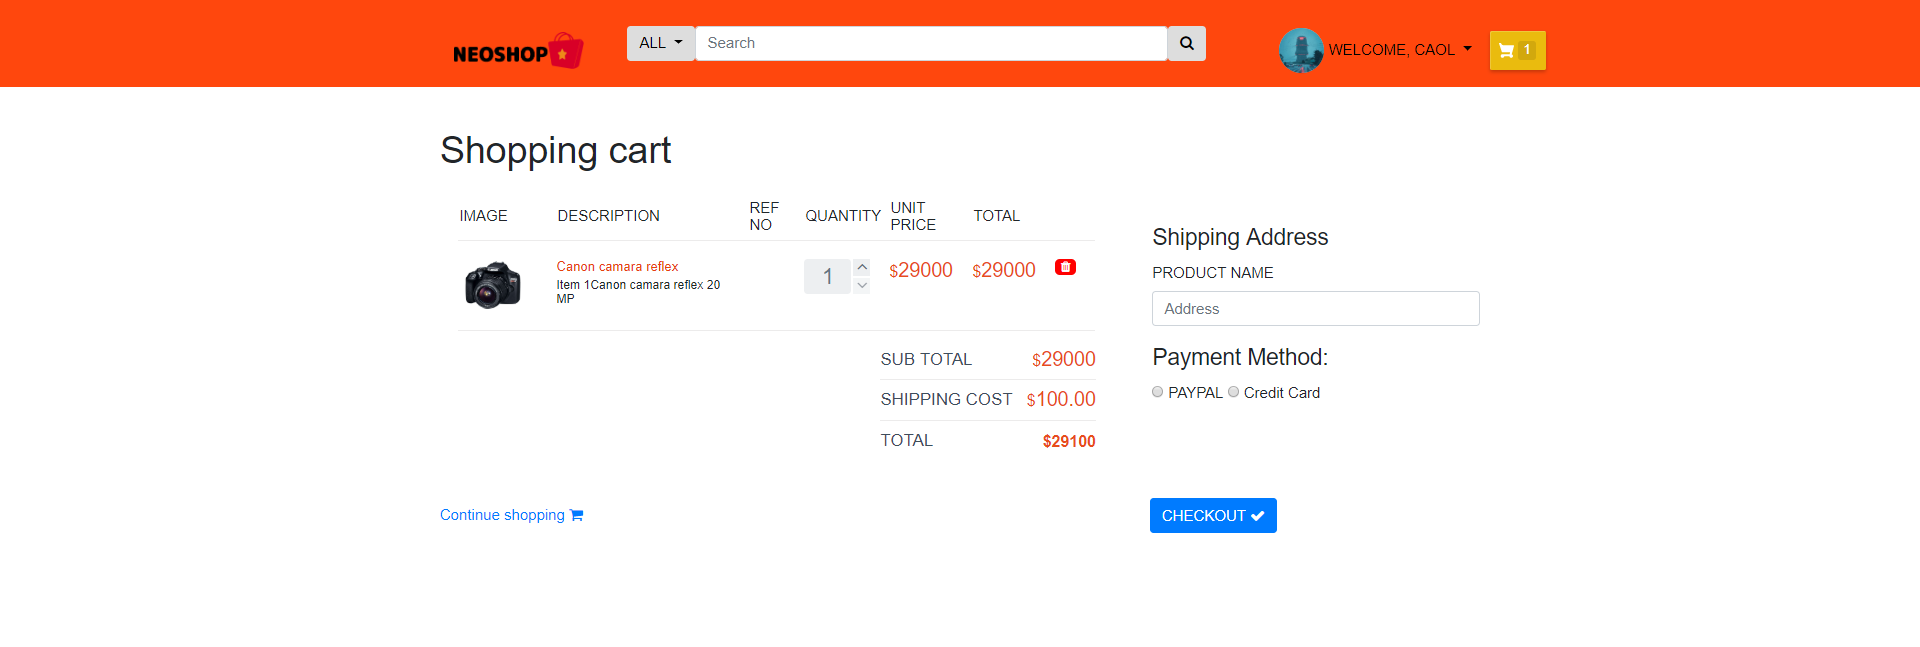Open the ALL category dropdown

point(661,43)
